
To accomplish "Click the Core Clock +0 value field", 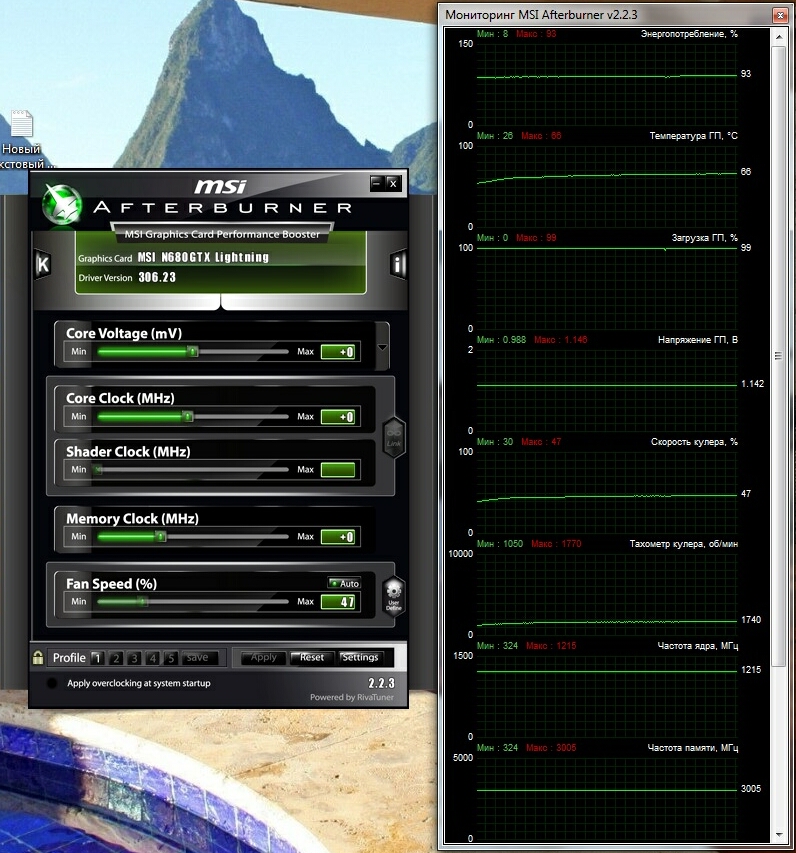I will coord(338,417).
